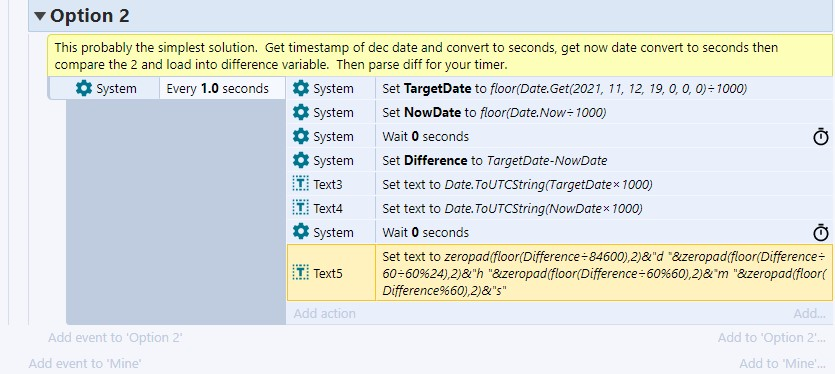Select the Text4 object icon

coord(301,208)
